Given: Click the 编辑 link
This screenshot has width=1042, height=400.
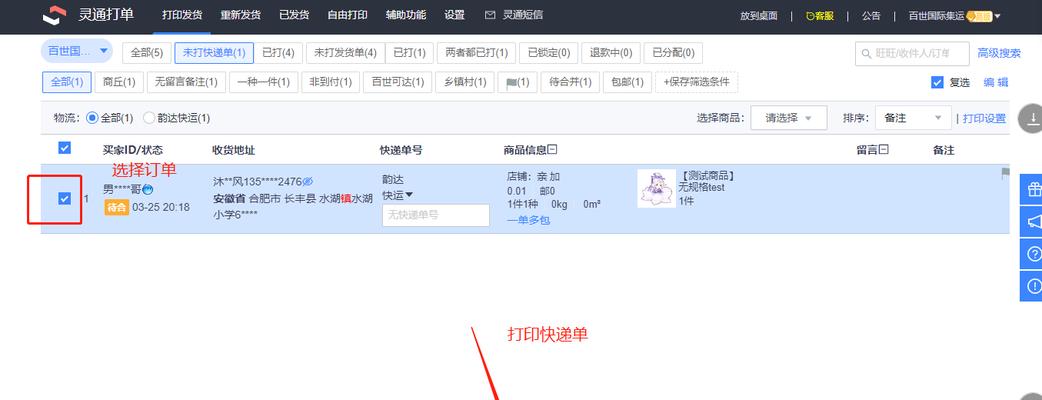Looking at the screenshot, I should click(995, 82).
